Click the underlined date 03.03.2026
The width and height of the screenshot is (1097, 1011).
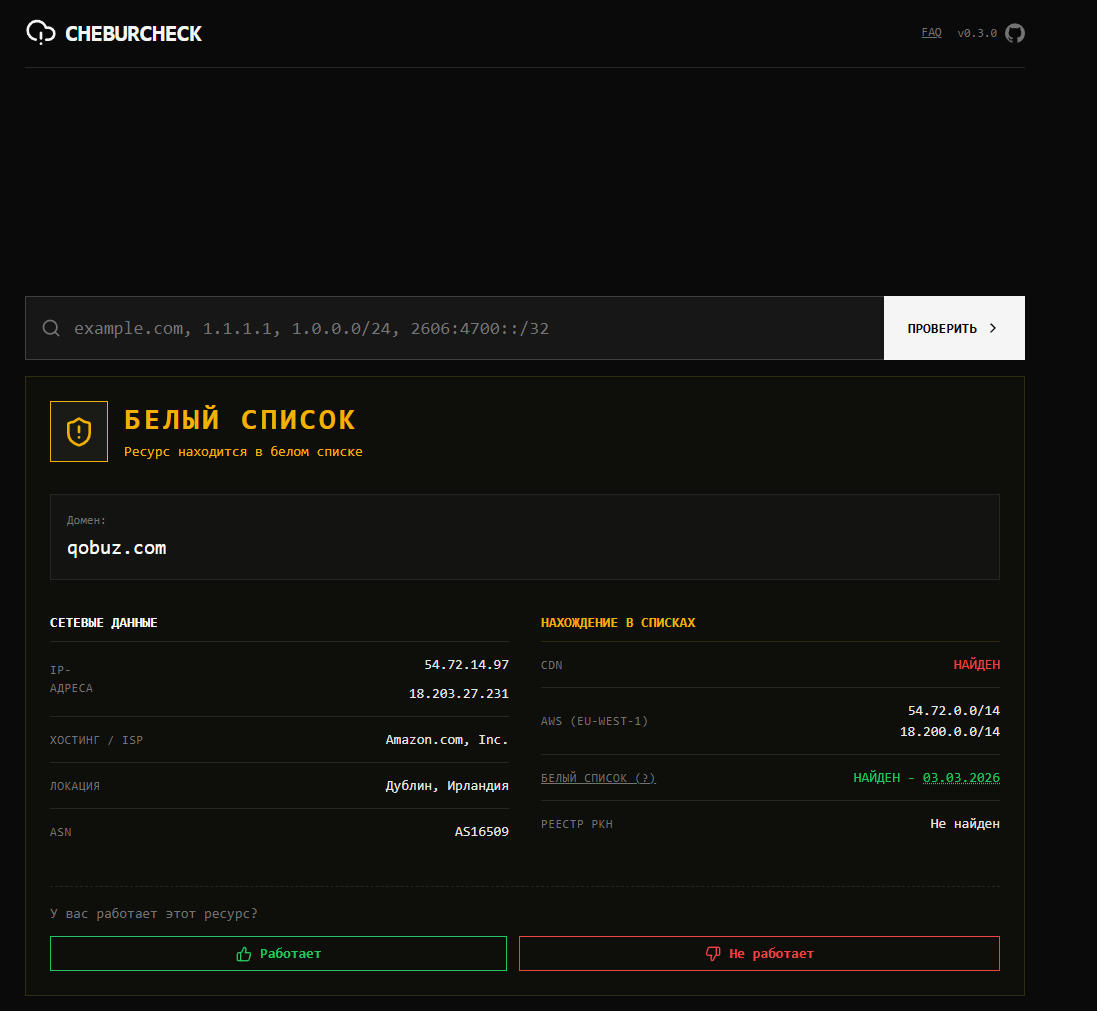click(961, 778)
